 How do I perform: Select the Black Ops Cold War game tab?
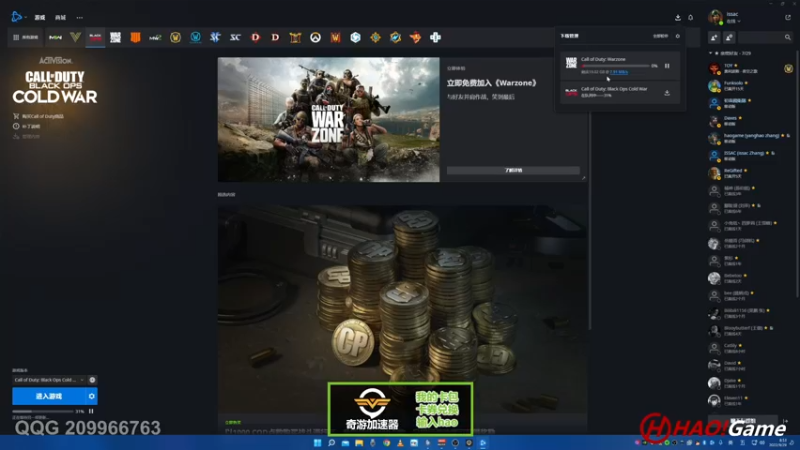(x=95, y=37)
